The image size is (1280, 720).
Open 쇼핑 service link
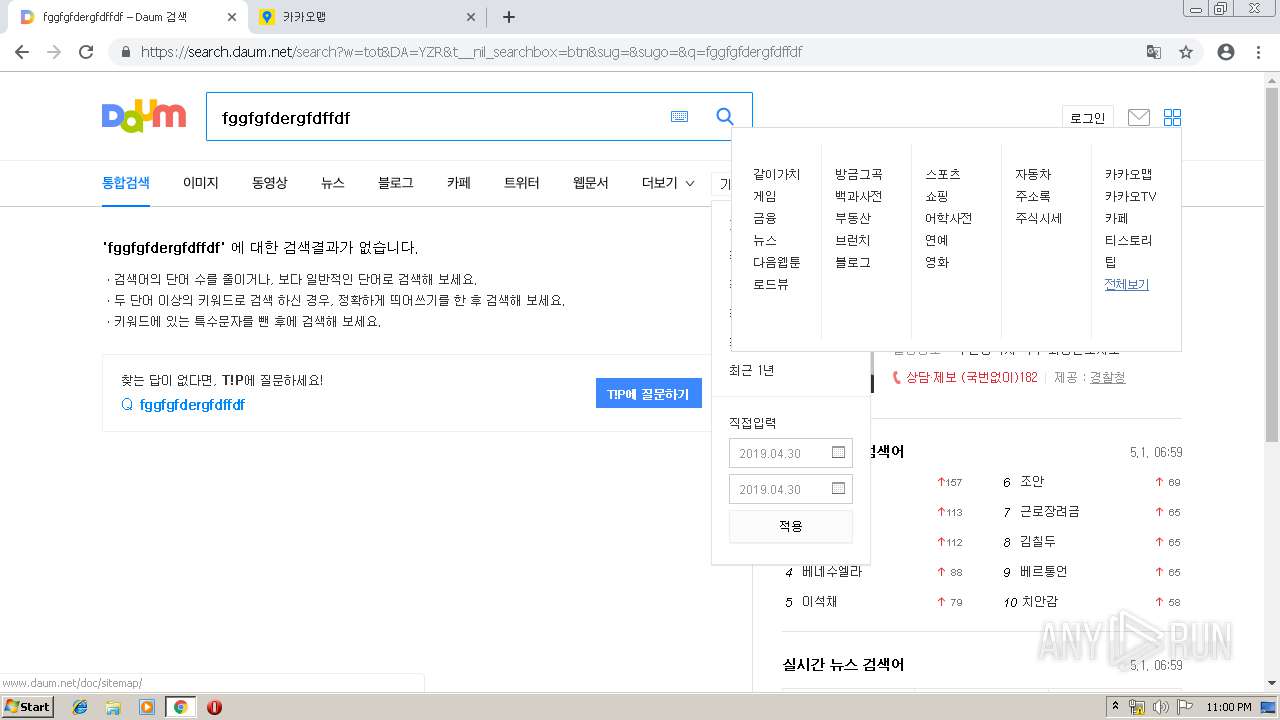tap(936, 196)
